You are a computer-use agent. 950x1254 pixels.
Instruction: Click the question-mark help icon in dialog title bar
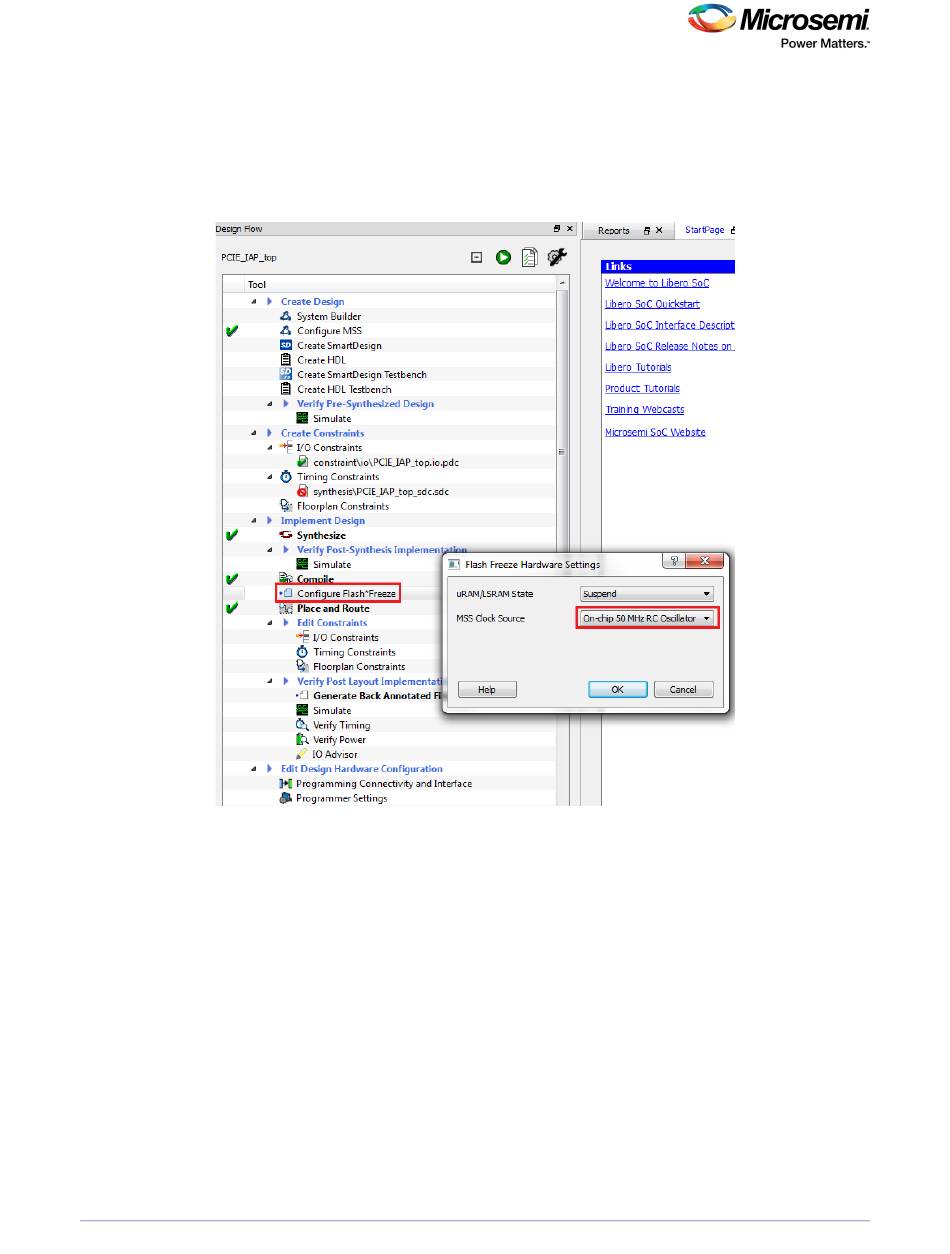673,563
